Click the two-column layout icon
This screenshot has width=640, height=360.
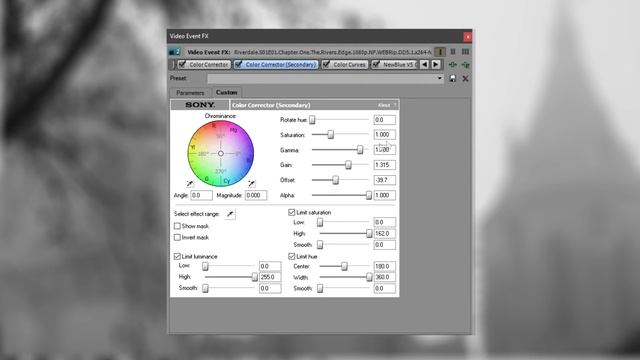pos(453,52)
